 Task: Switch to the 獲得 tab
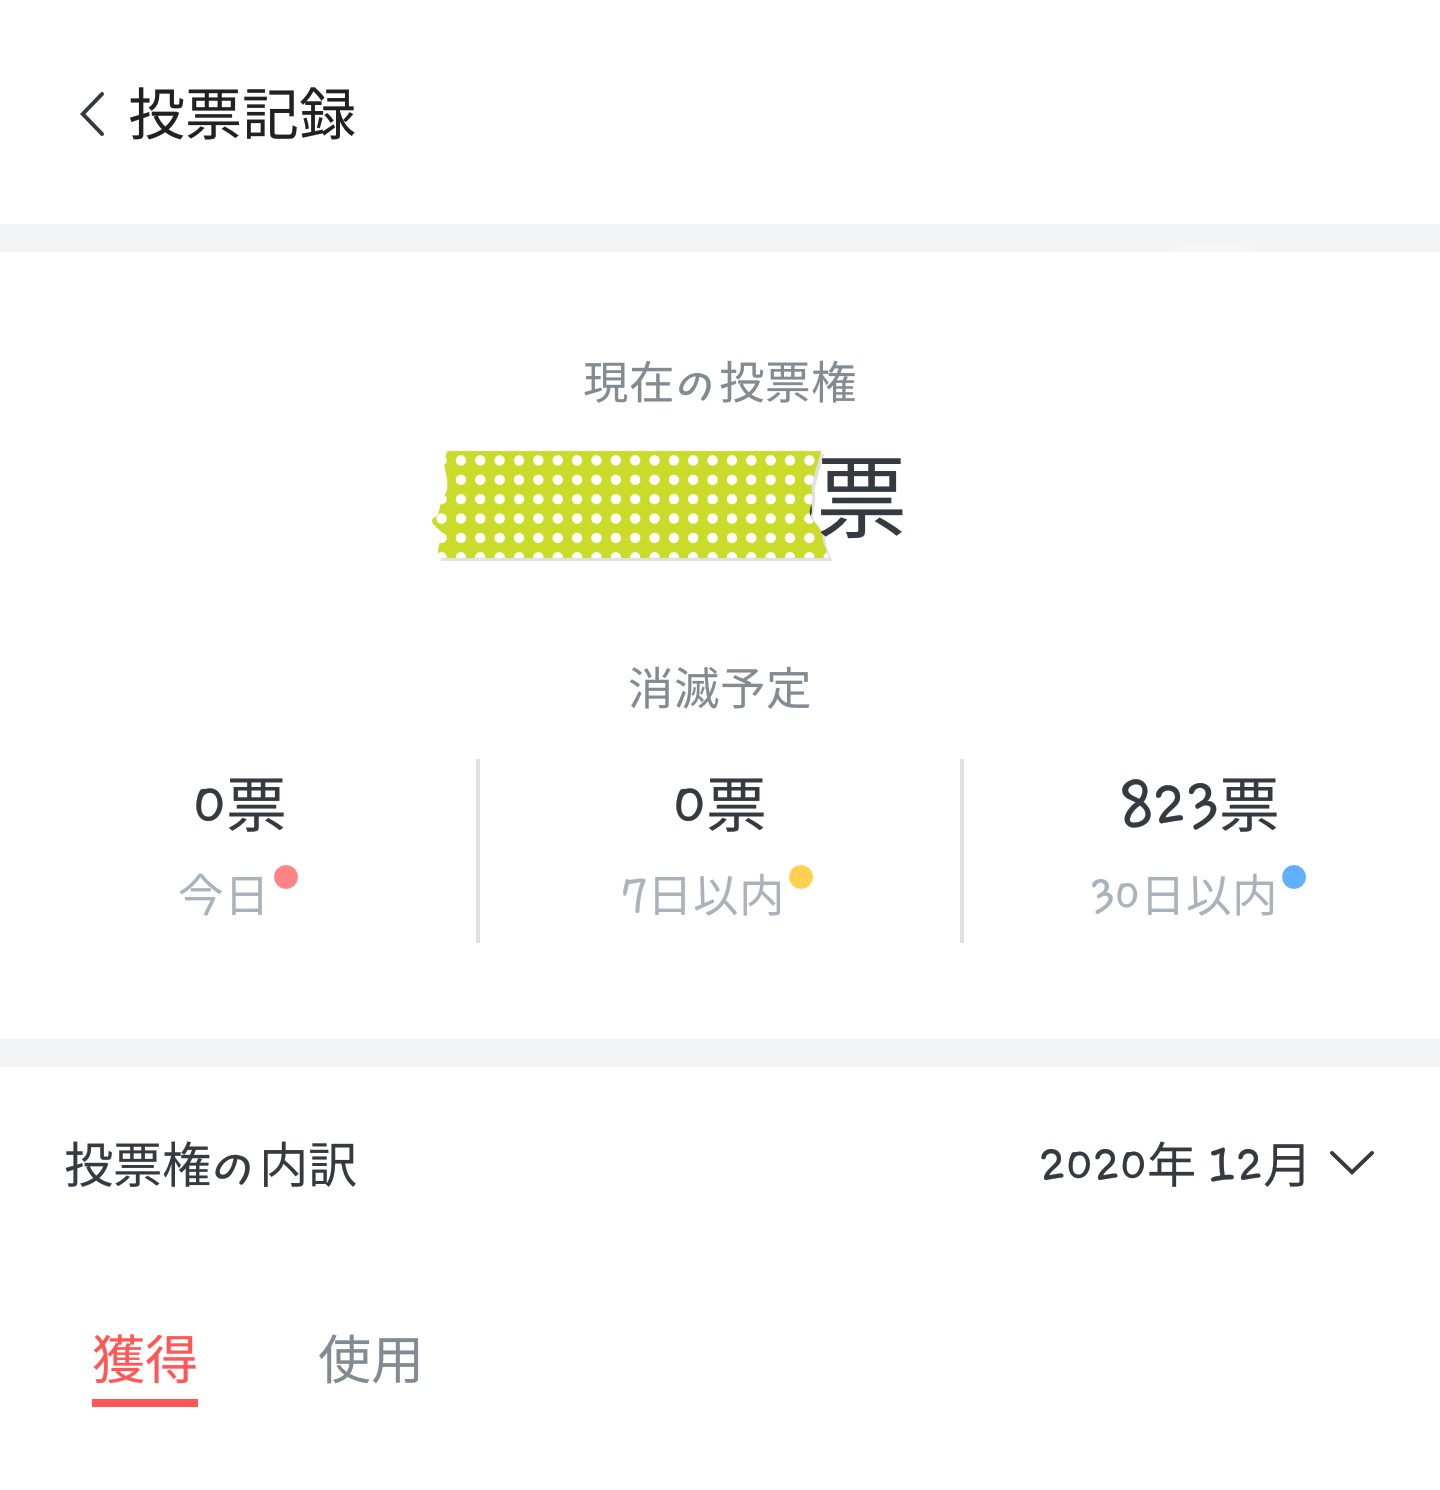(145, 1360)
